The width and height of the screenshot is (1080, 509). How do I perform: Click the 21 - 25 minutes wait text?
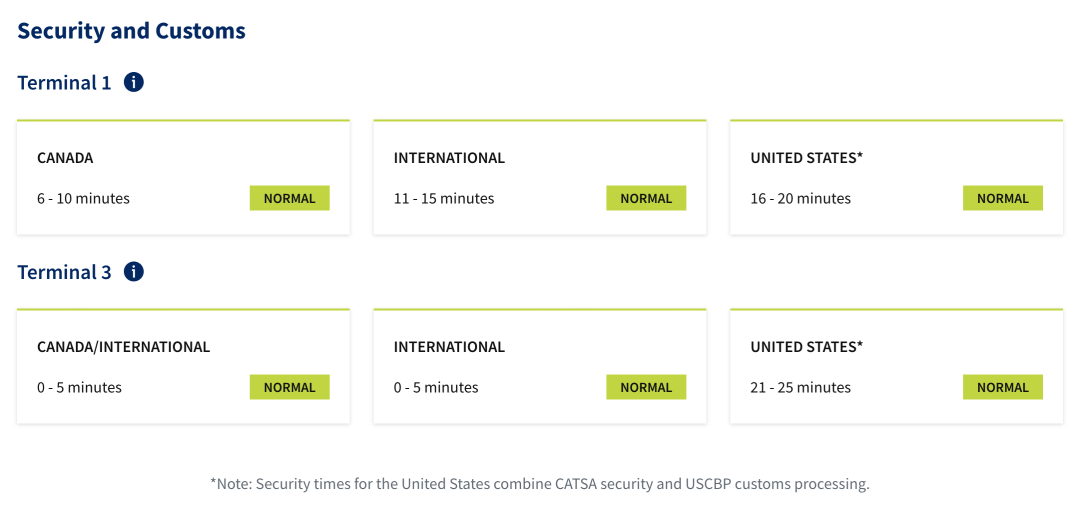(x=800, y=388)
